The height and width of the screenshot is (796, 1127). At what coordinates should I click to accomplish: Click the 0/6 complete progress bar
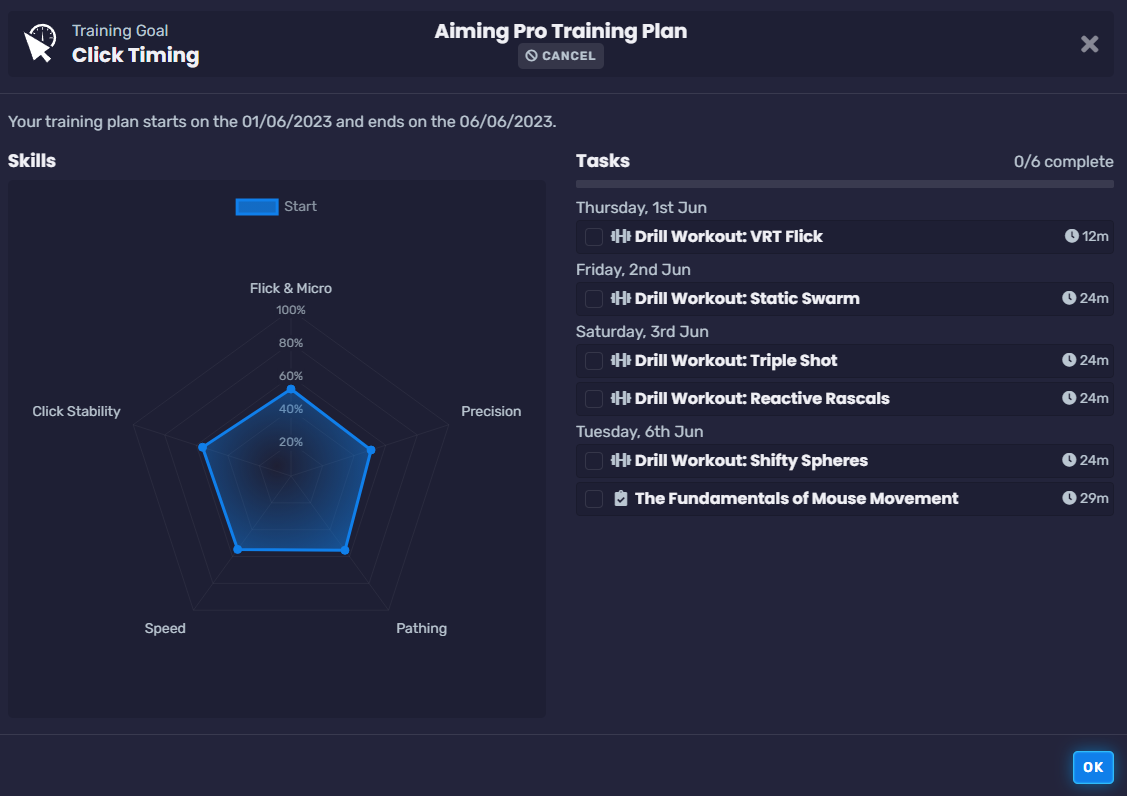click(x=844, y=184)
